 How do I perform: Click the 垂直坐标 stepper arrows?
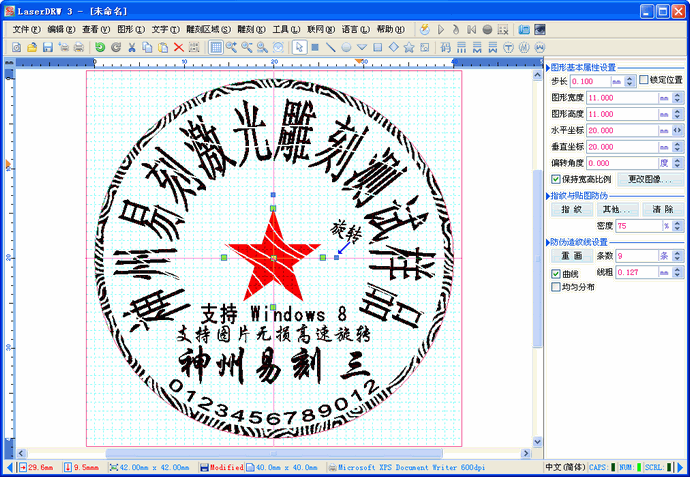coord(678,147)
